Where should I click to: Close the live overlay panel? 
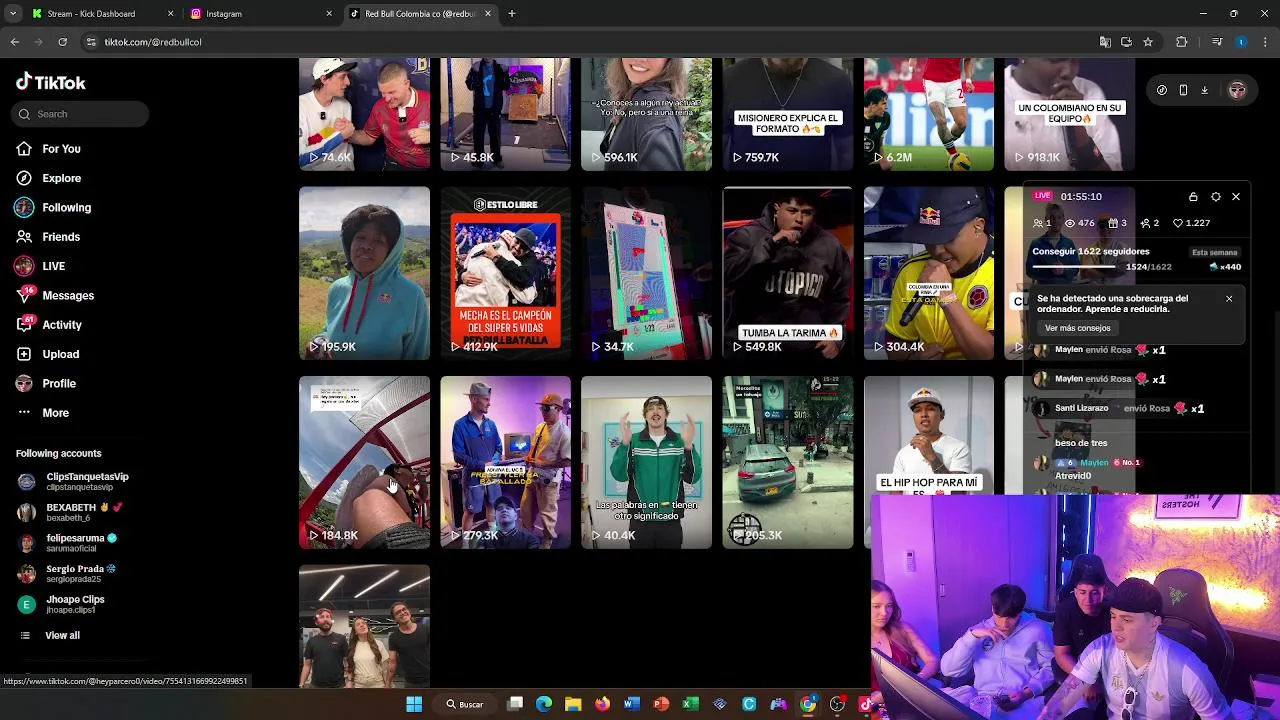click(x=1236, y=197)
